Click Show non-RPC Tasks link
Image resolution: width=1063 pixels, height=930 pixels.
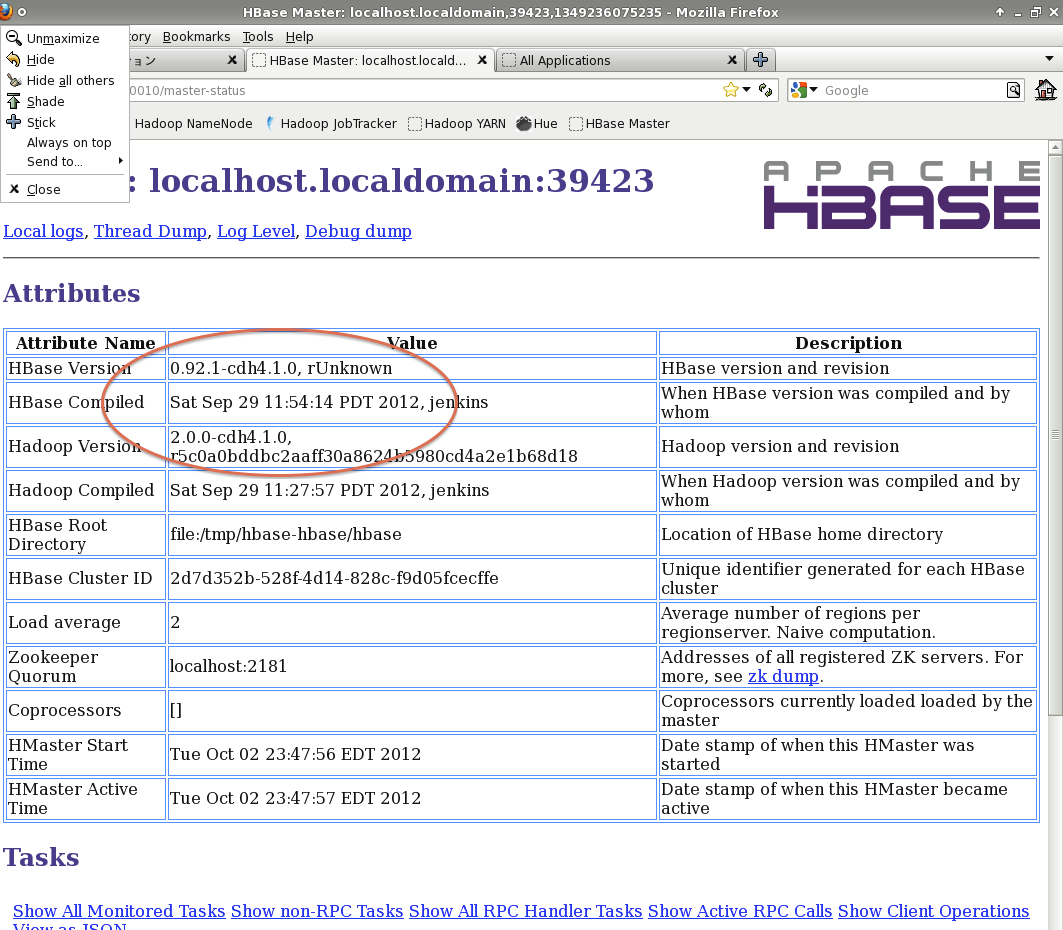point(317,910)
